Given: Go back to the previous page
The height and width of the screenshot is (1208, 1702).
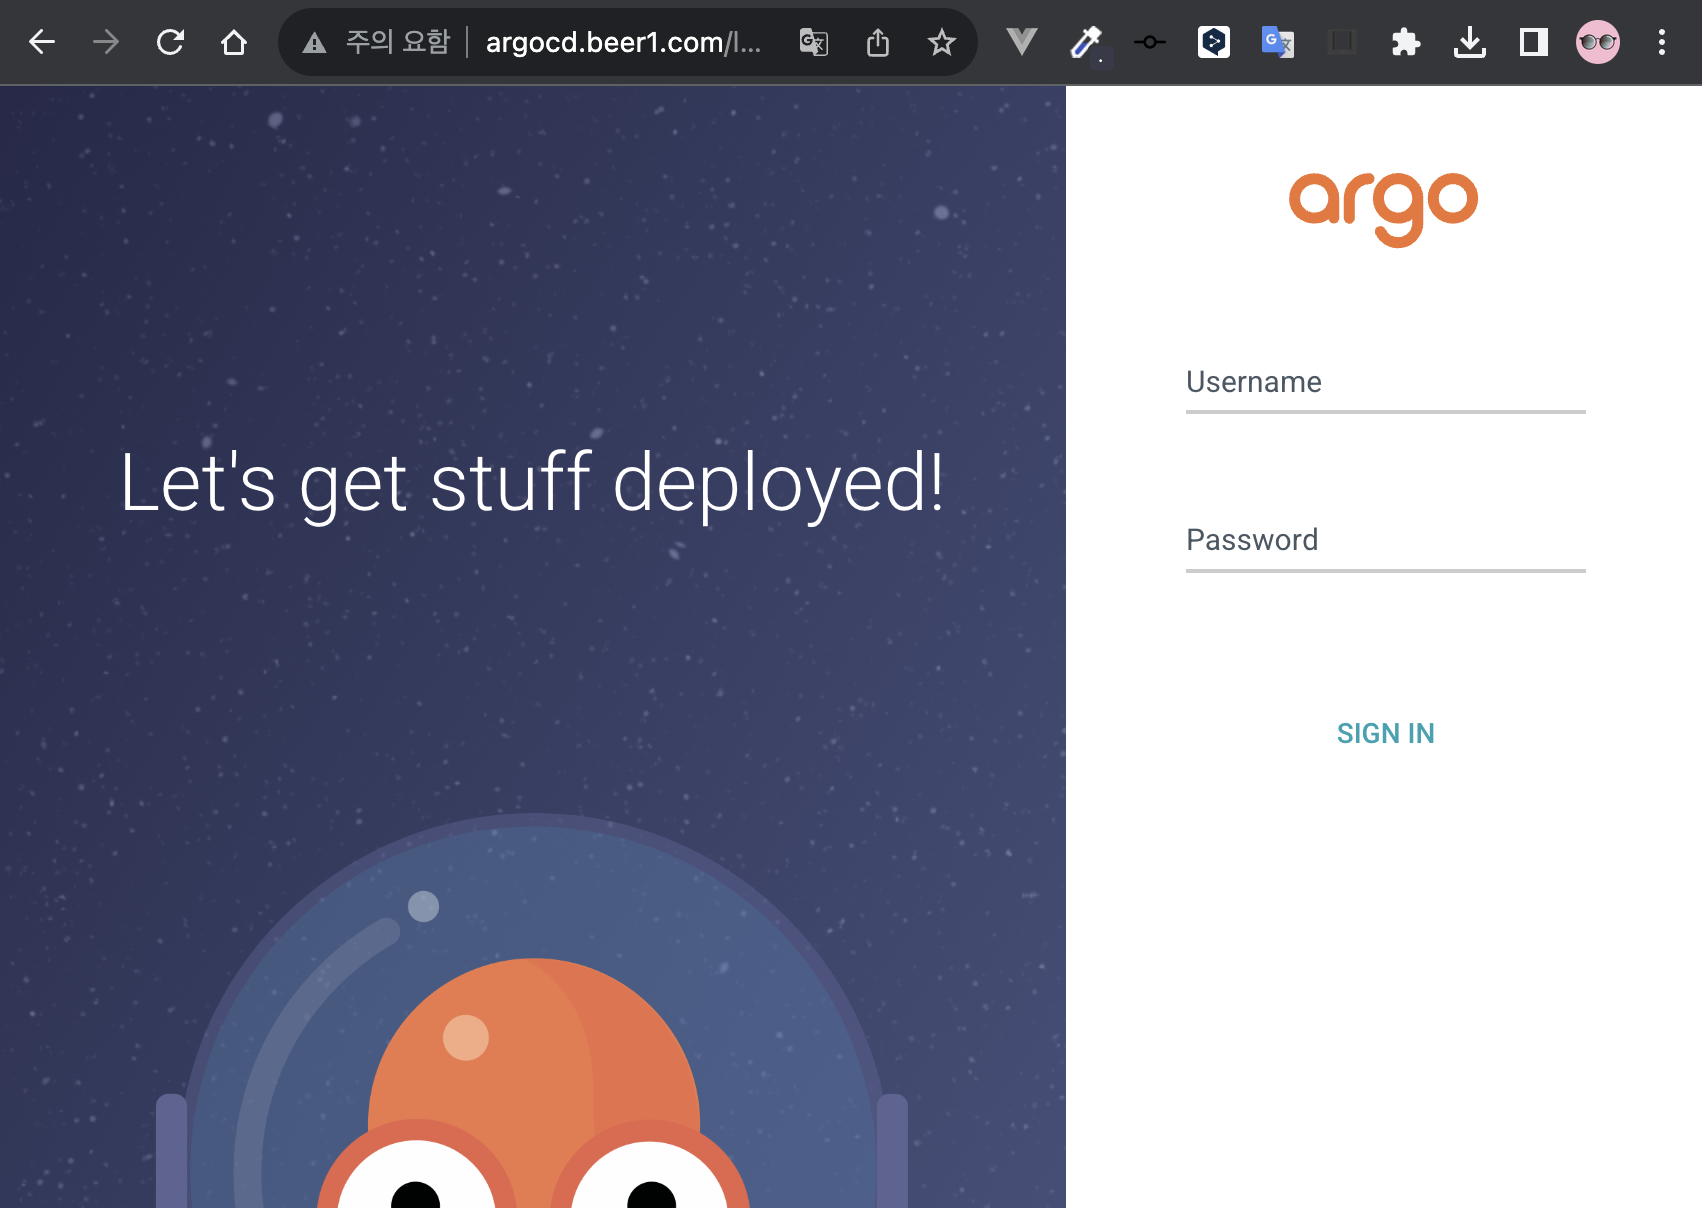Looking at the screenshot, I should click(42, 42).
